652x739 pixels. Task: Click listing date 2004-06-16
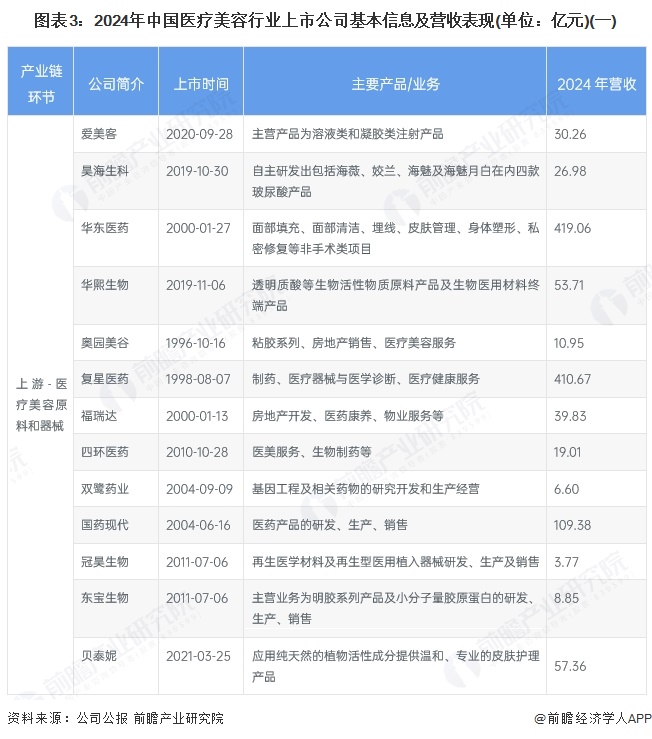pos(198,525)
